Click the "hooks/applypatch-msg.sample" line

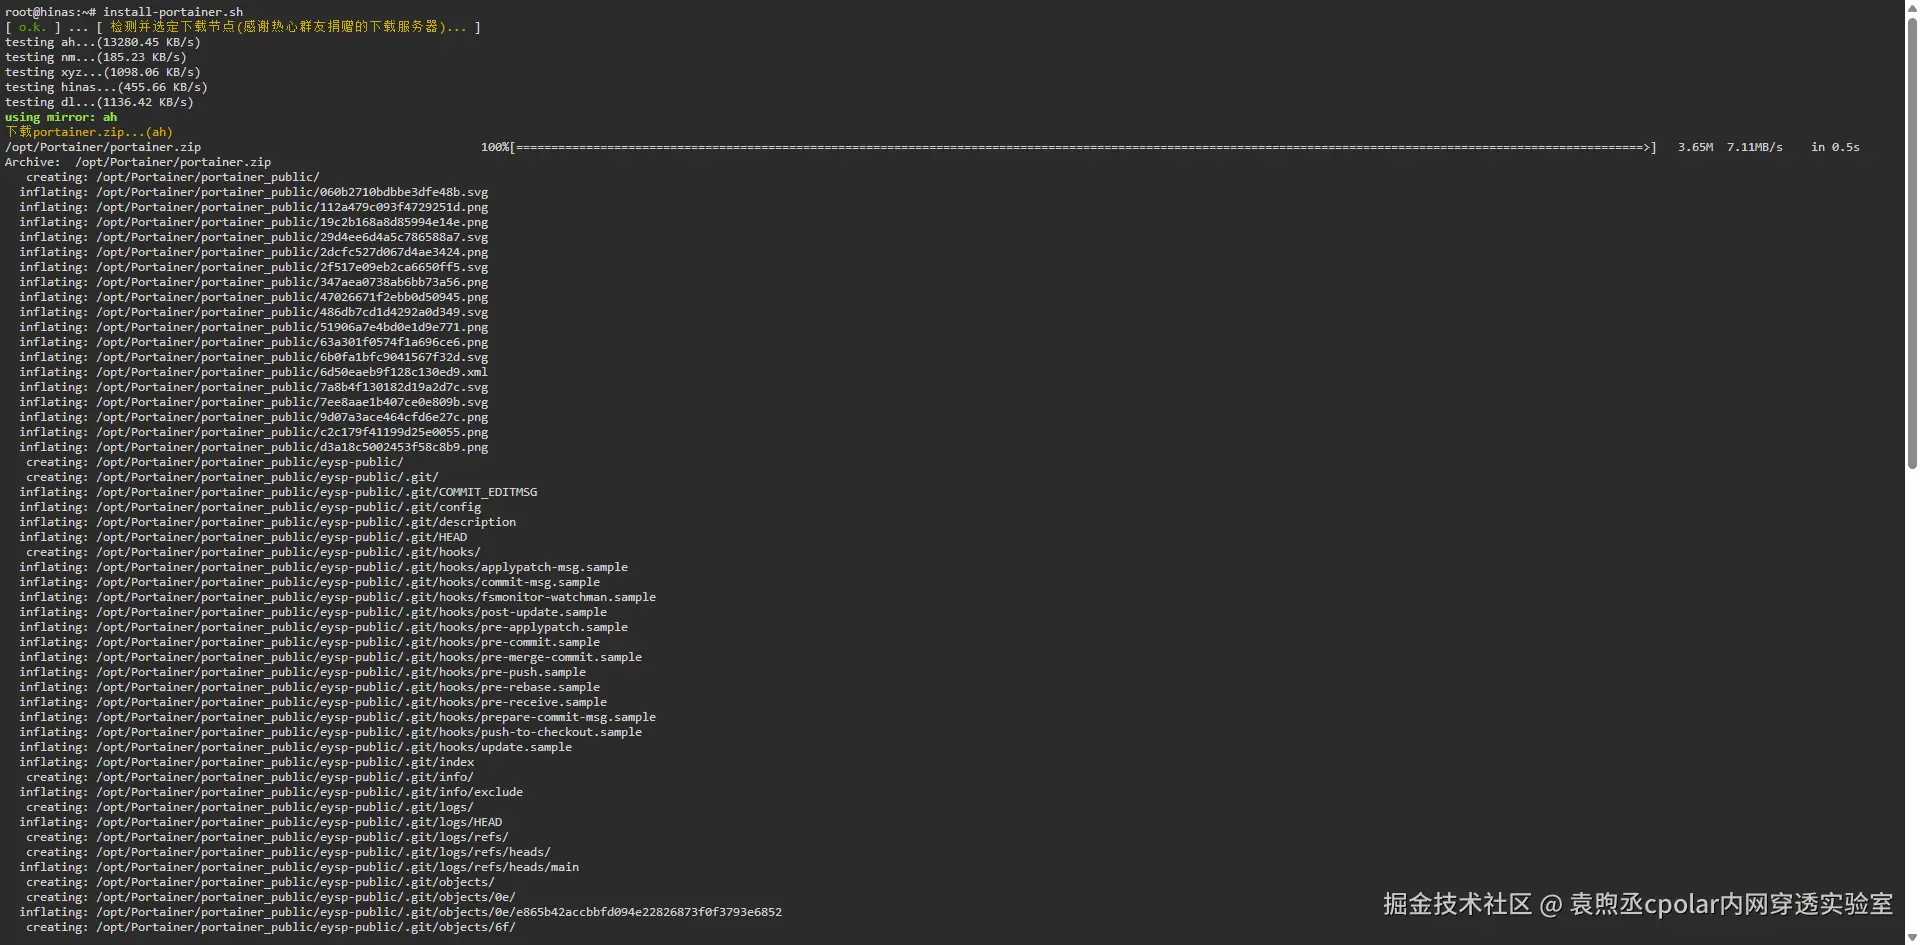[324, 567]
